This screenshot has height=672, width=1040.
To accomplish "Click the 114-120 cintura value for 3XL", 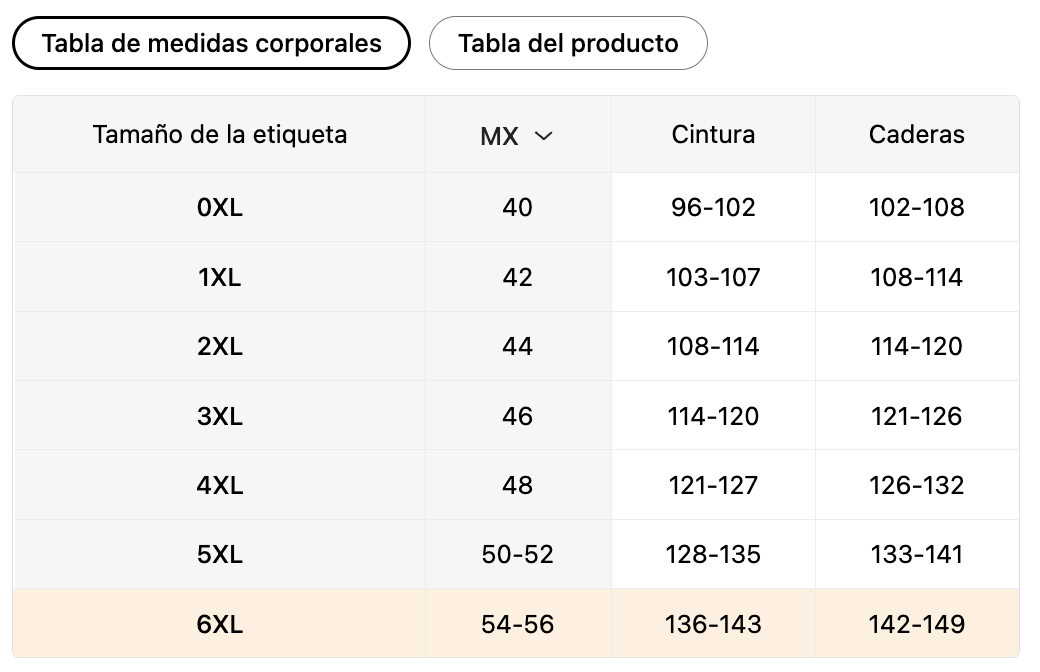I will point(713,417).
